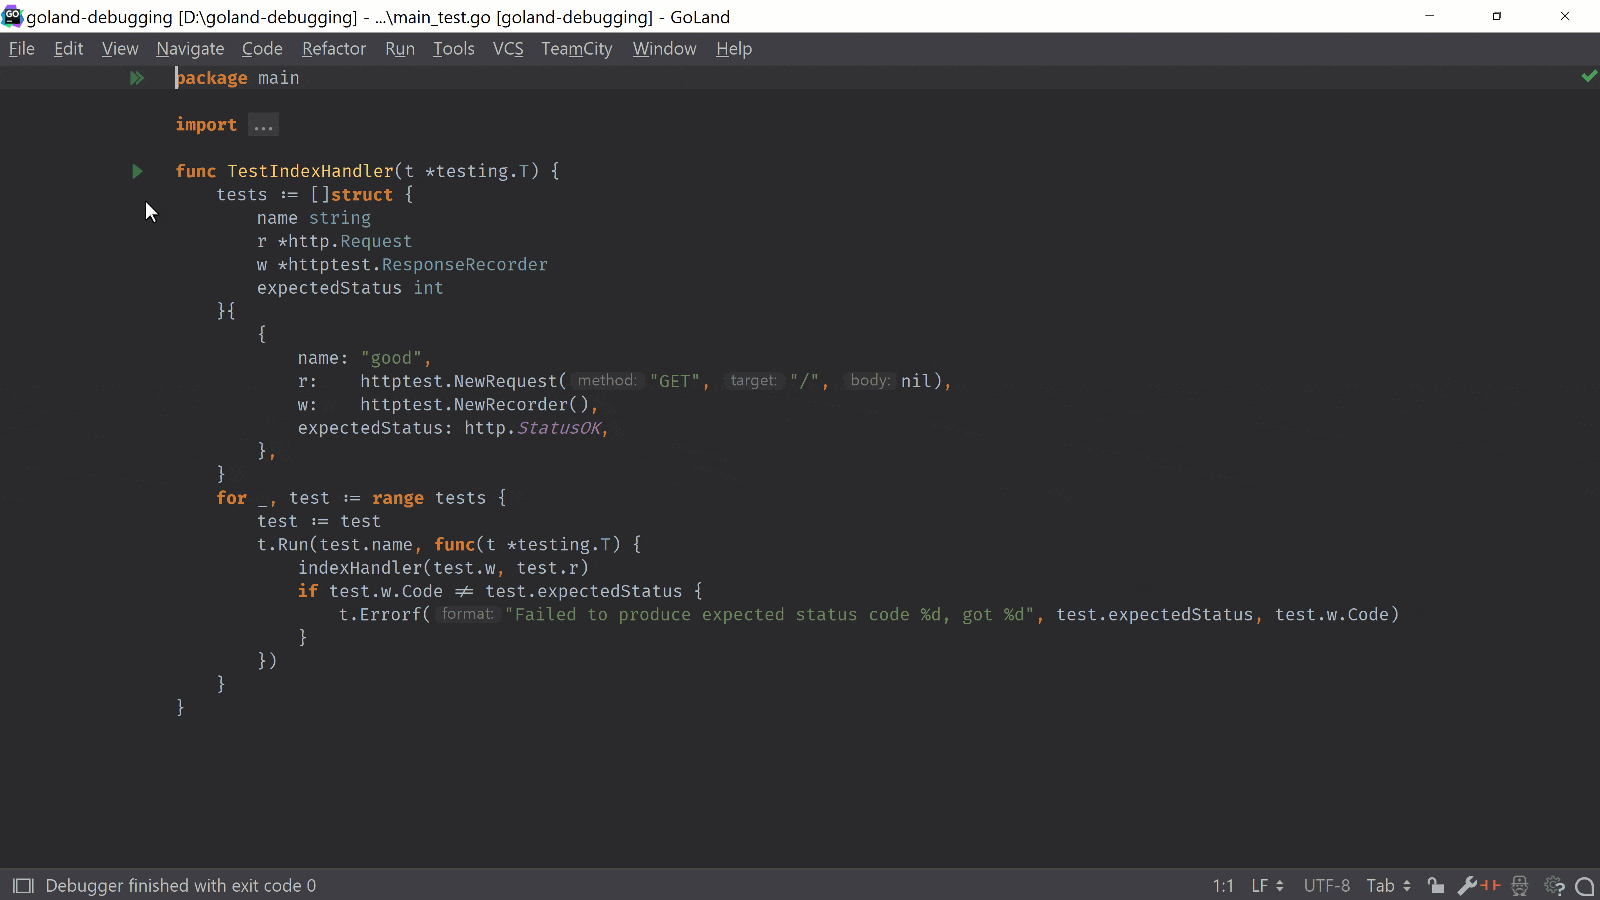Open the LF line separator selector
The image size is (1600, 900).
(1267, 886)
